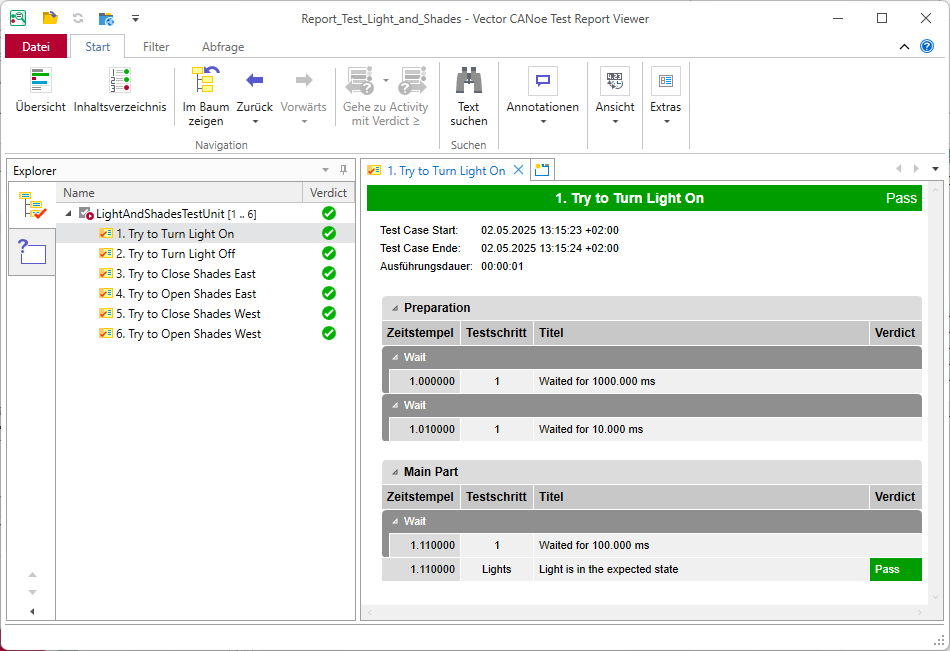This screenshot has height=651, width=950.
Task: Collapse the Wait group at 1.010000
Action: (x=394, y=405)
